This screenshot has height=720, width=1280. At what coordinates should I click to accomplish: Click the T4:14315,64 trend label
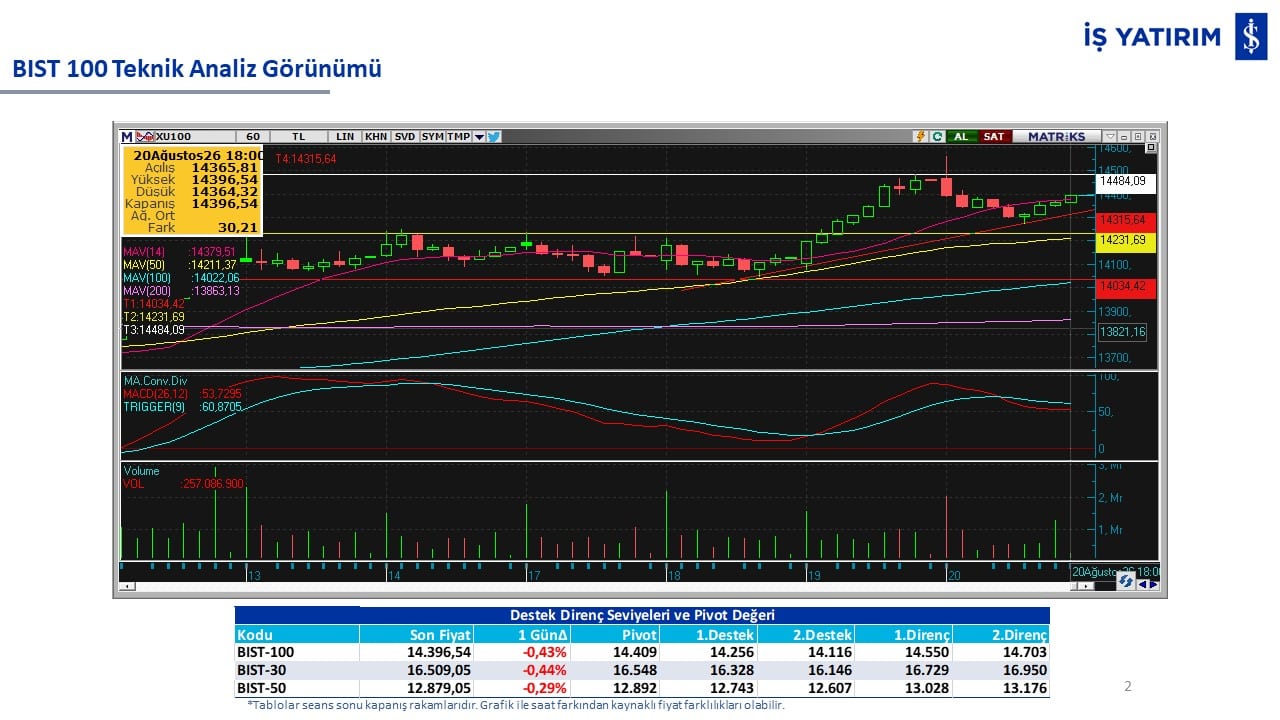coord(306,159)
